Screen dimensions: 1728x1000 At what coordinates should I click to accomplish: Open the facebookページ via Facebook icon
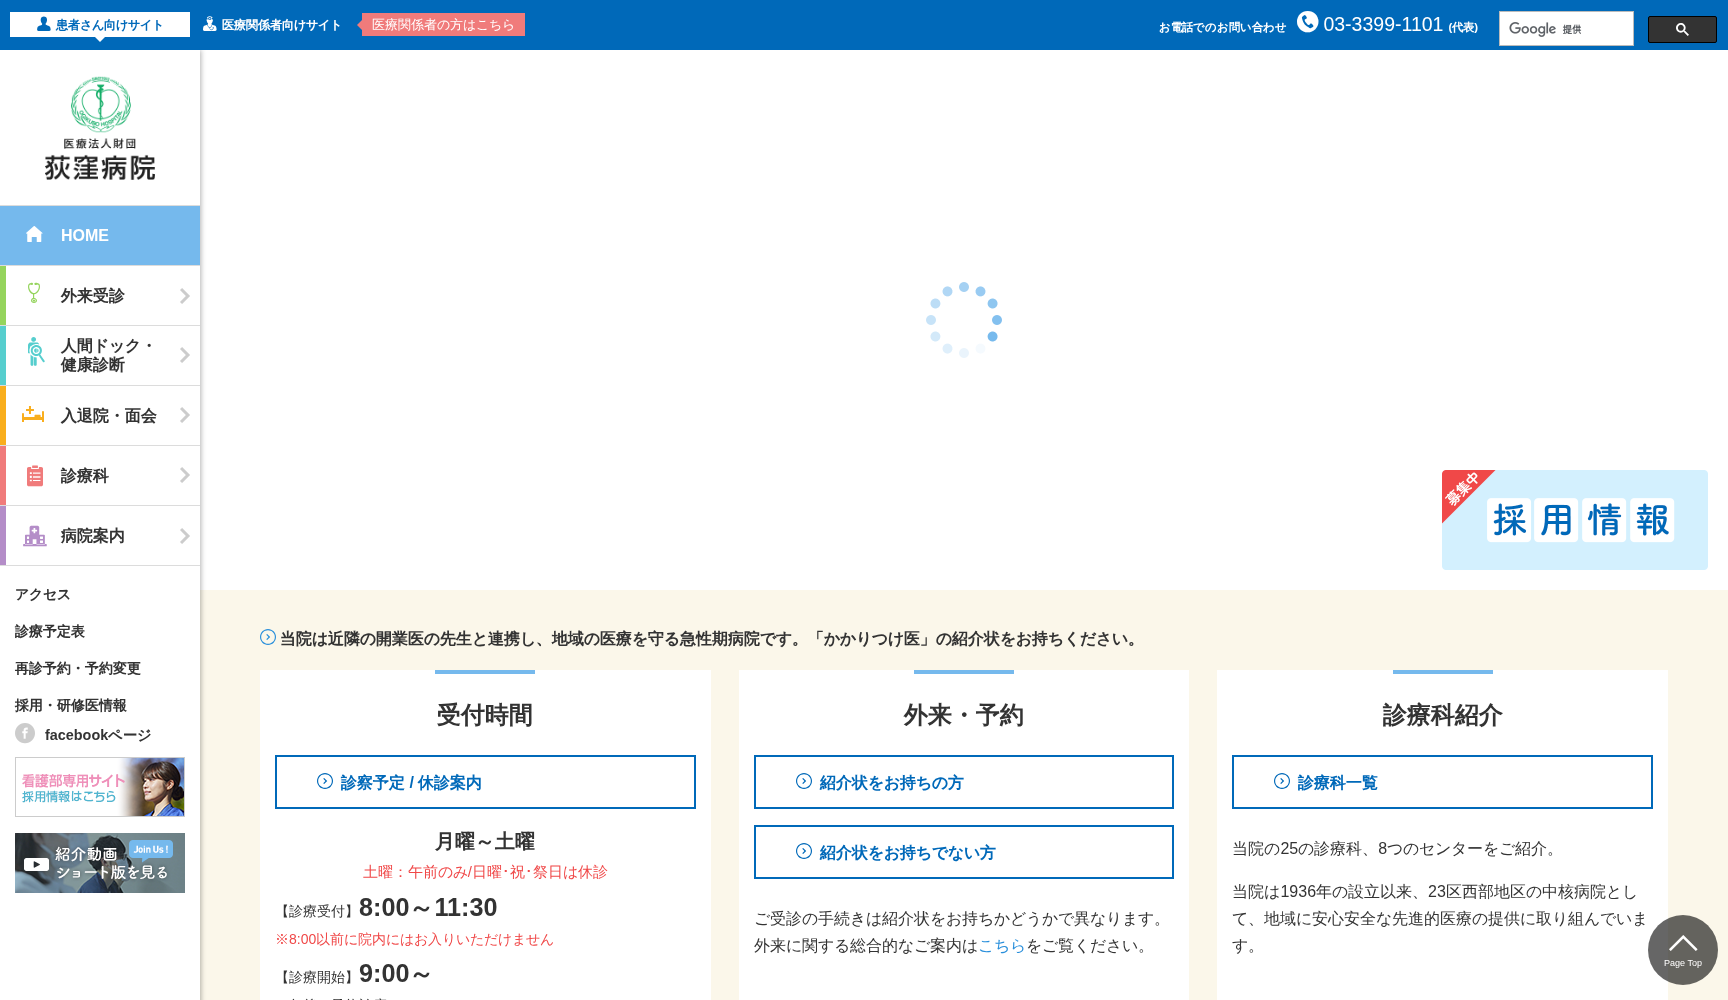tap(24, 733)
